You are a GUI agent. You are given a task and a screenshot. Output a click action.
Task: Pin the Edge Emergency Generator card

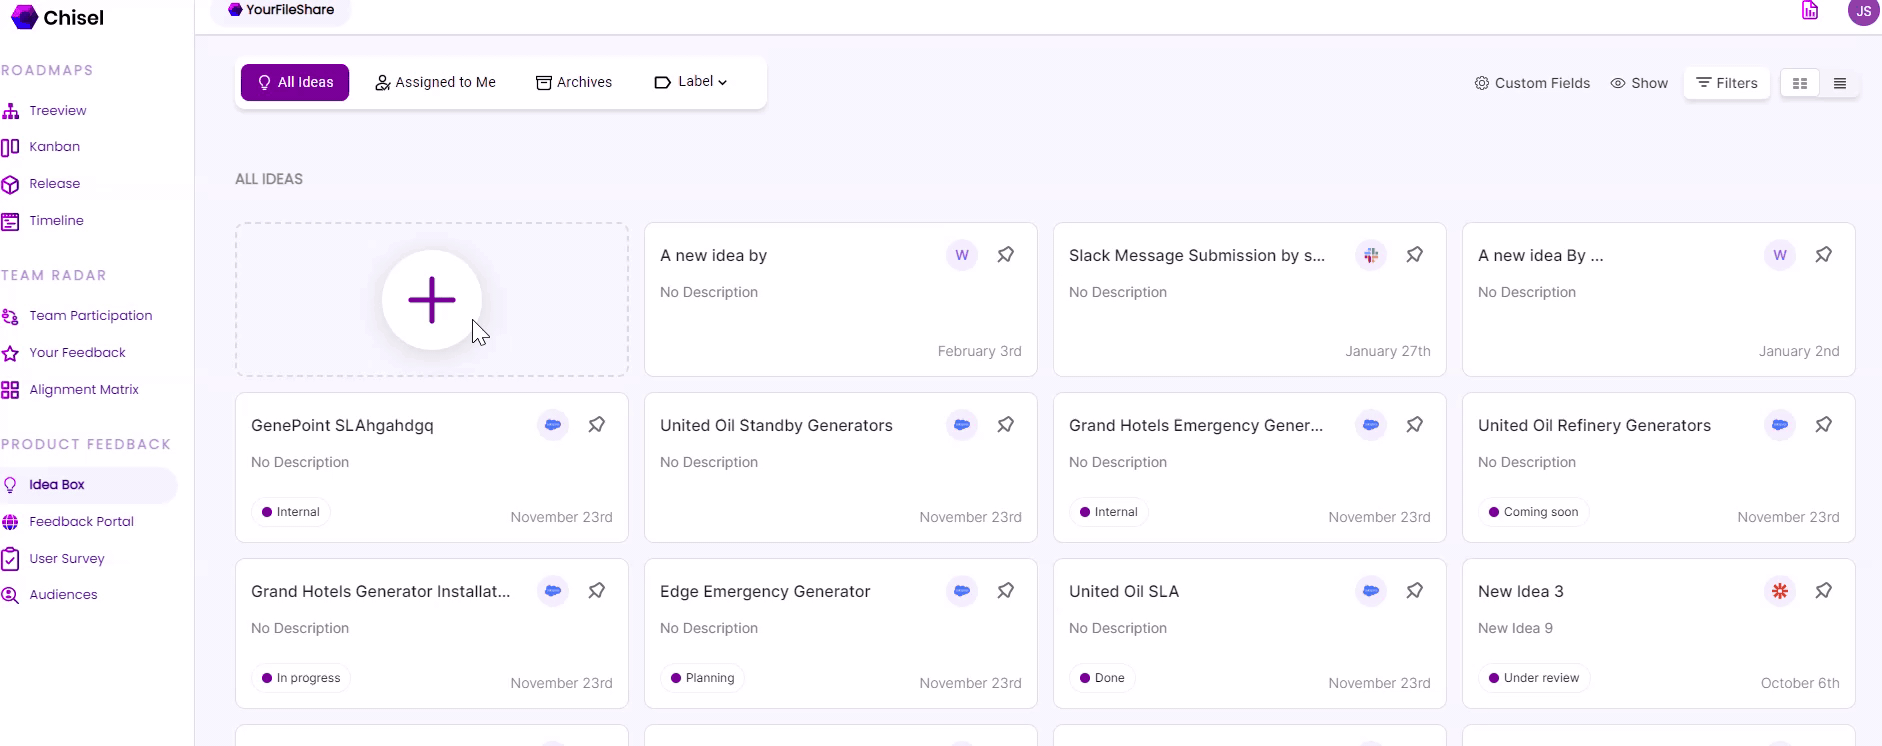coord(1006,591)
